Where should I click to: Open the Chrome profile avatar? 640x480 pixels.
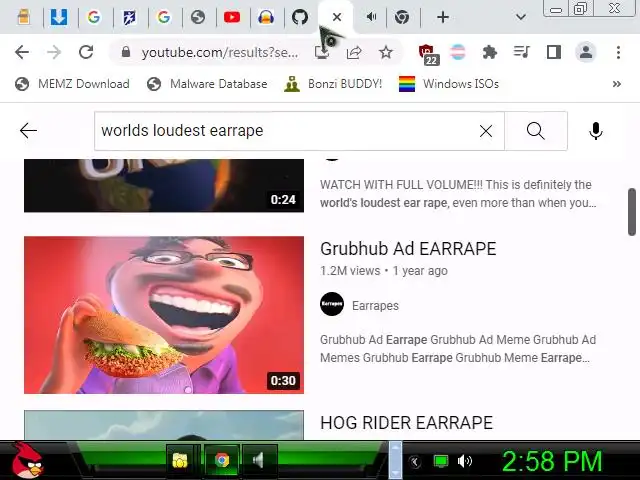coord(586,52)
